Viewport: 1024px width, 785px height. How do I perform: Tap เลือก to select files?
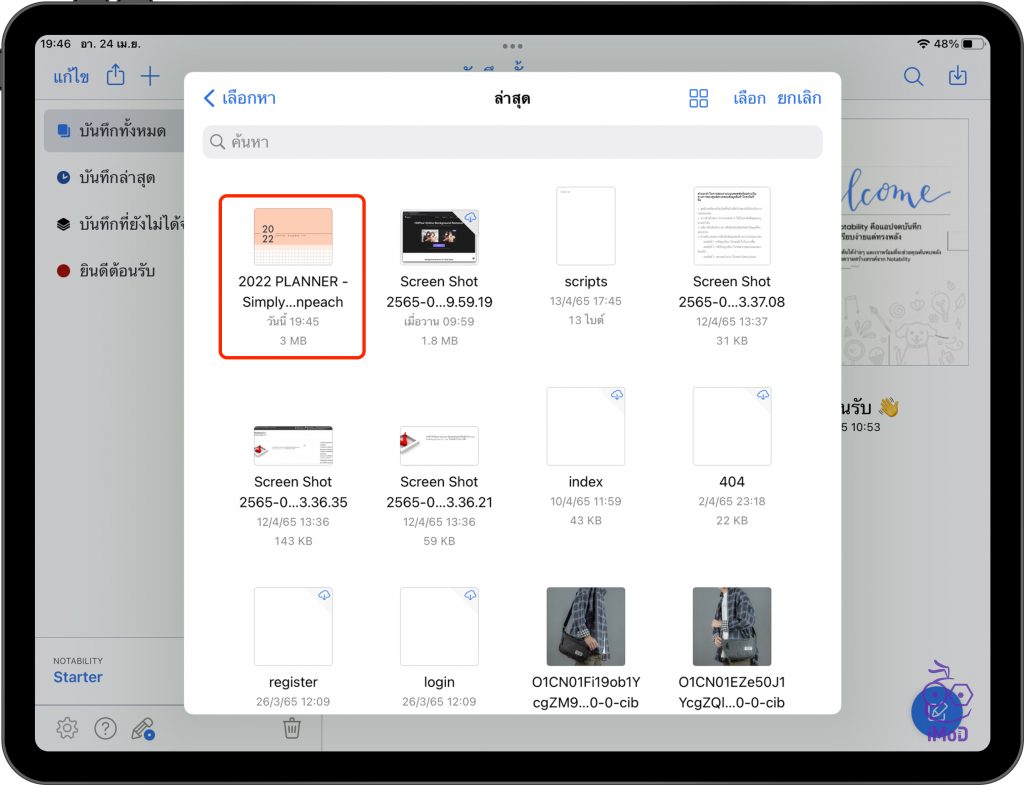[749, 98]
